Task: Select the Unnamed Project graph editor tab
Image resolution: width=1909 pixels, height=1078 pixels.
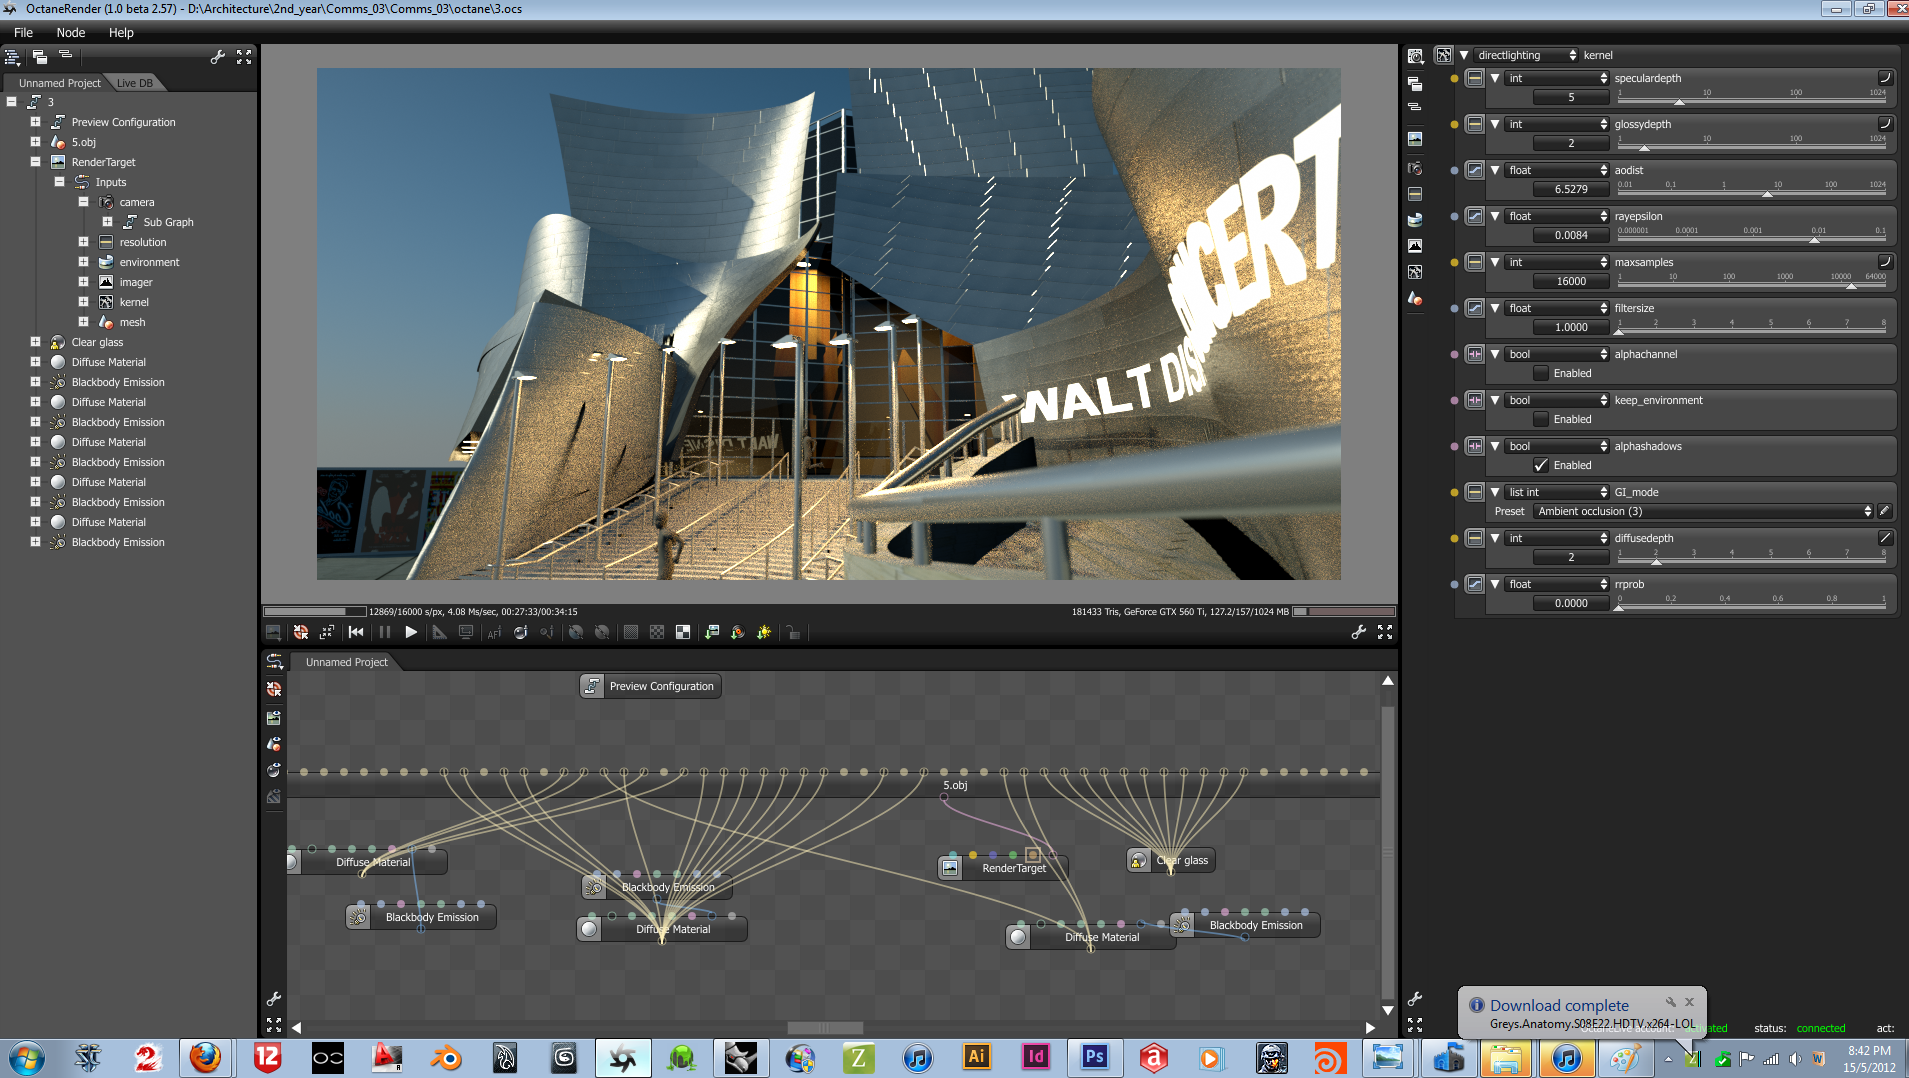Action: tap(346, 662)
